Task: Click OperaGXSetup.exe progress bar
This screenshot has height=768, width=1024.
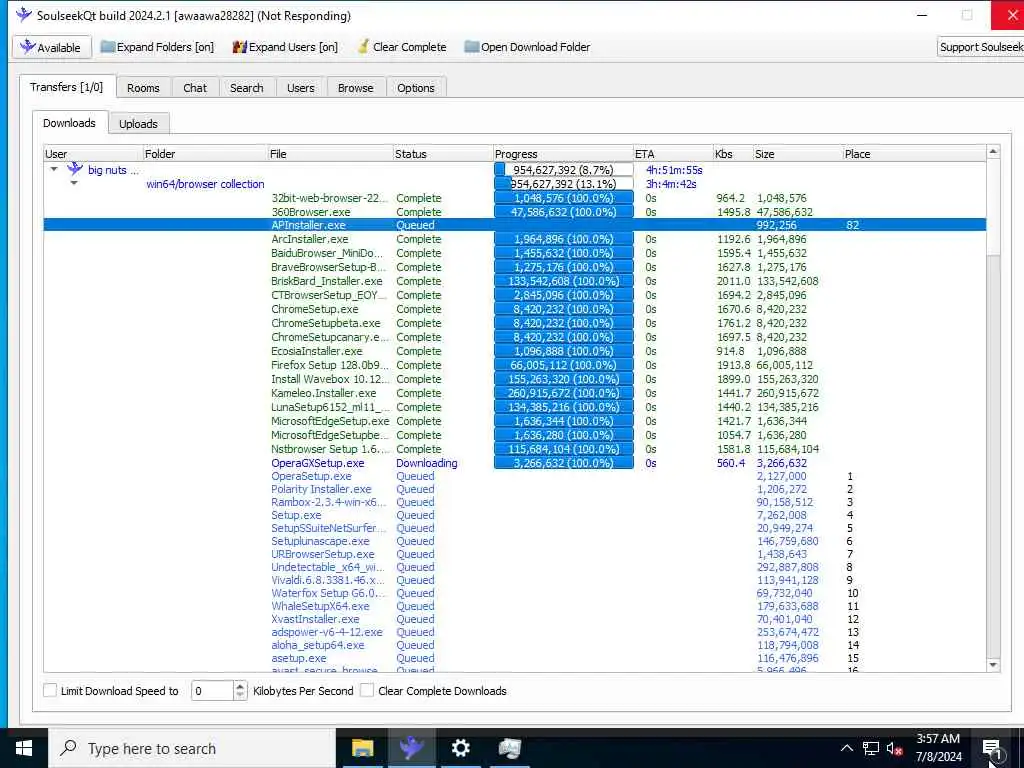Action: pos(564,462)
